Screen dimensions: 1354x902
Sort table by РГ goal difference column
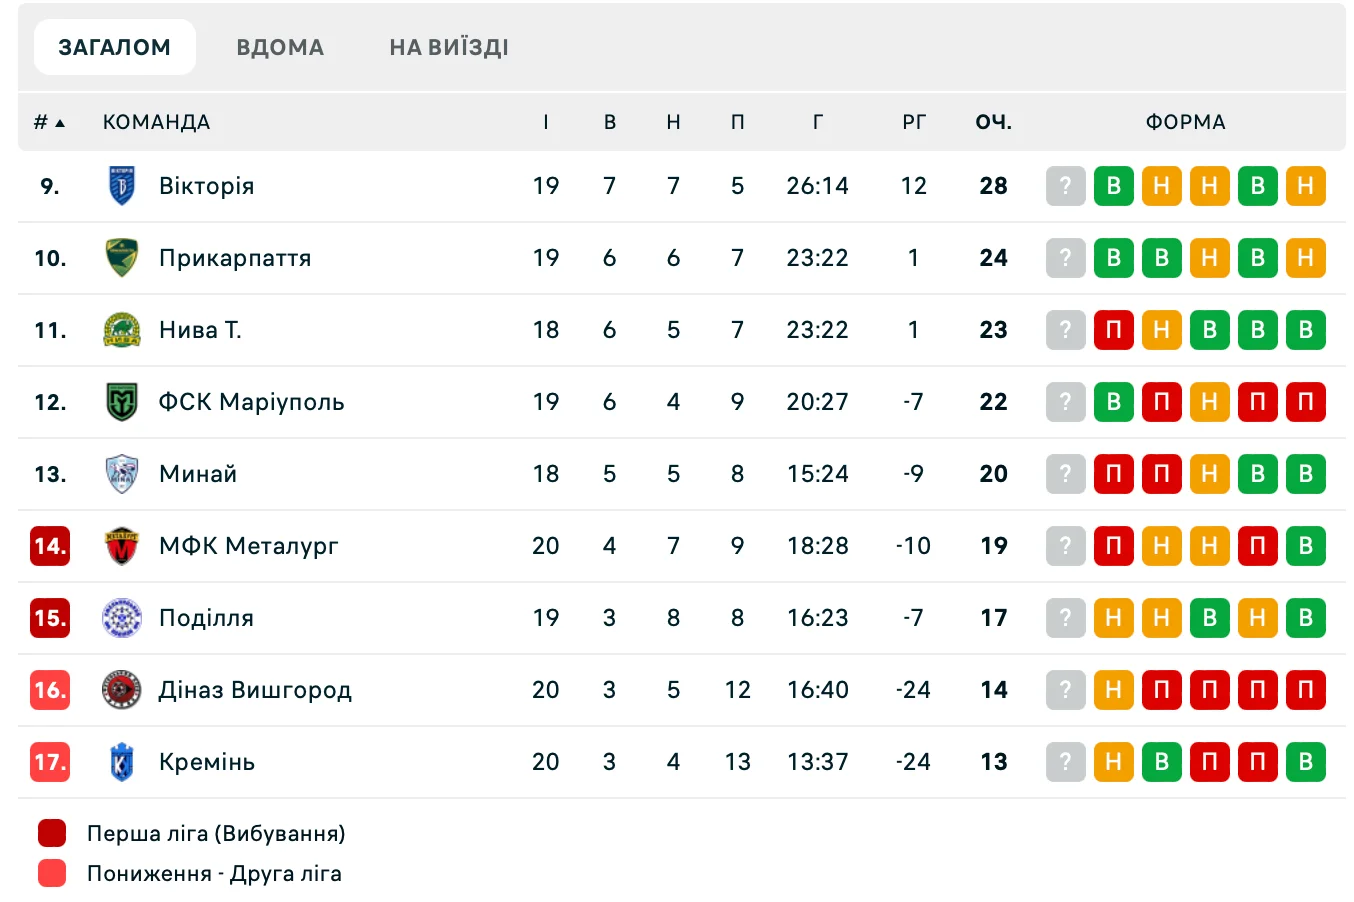click(913, 122)
